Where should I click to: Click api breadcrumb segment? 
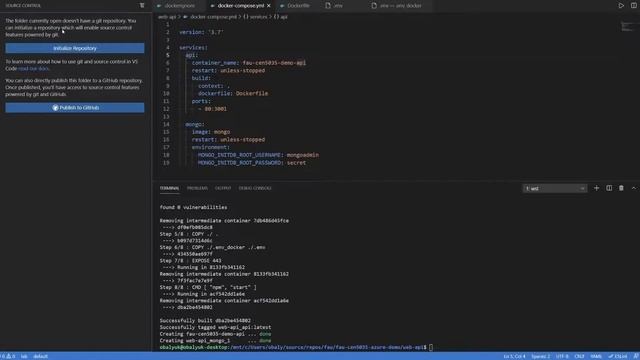(284, 17)
